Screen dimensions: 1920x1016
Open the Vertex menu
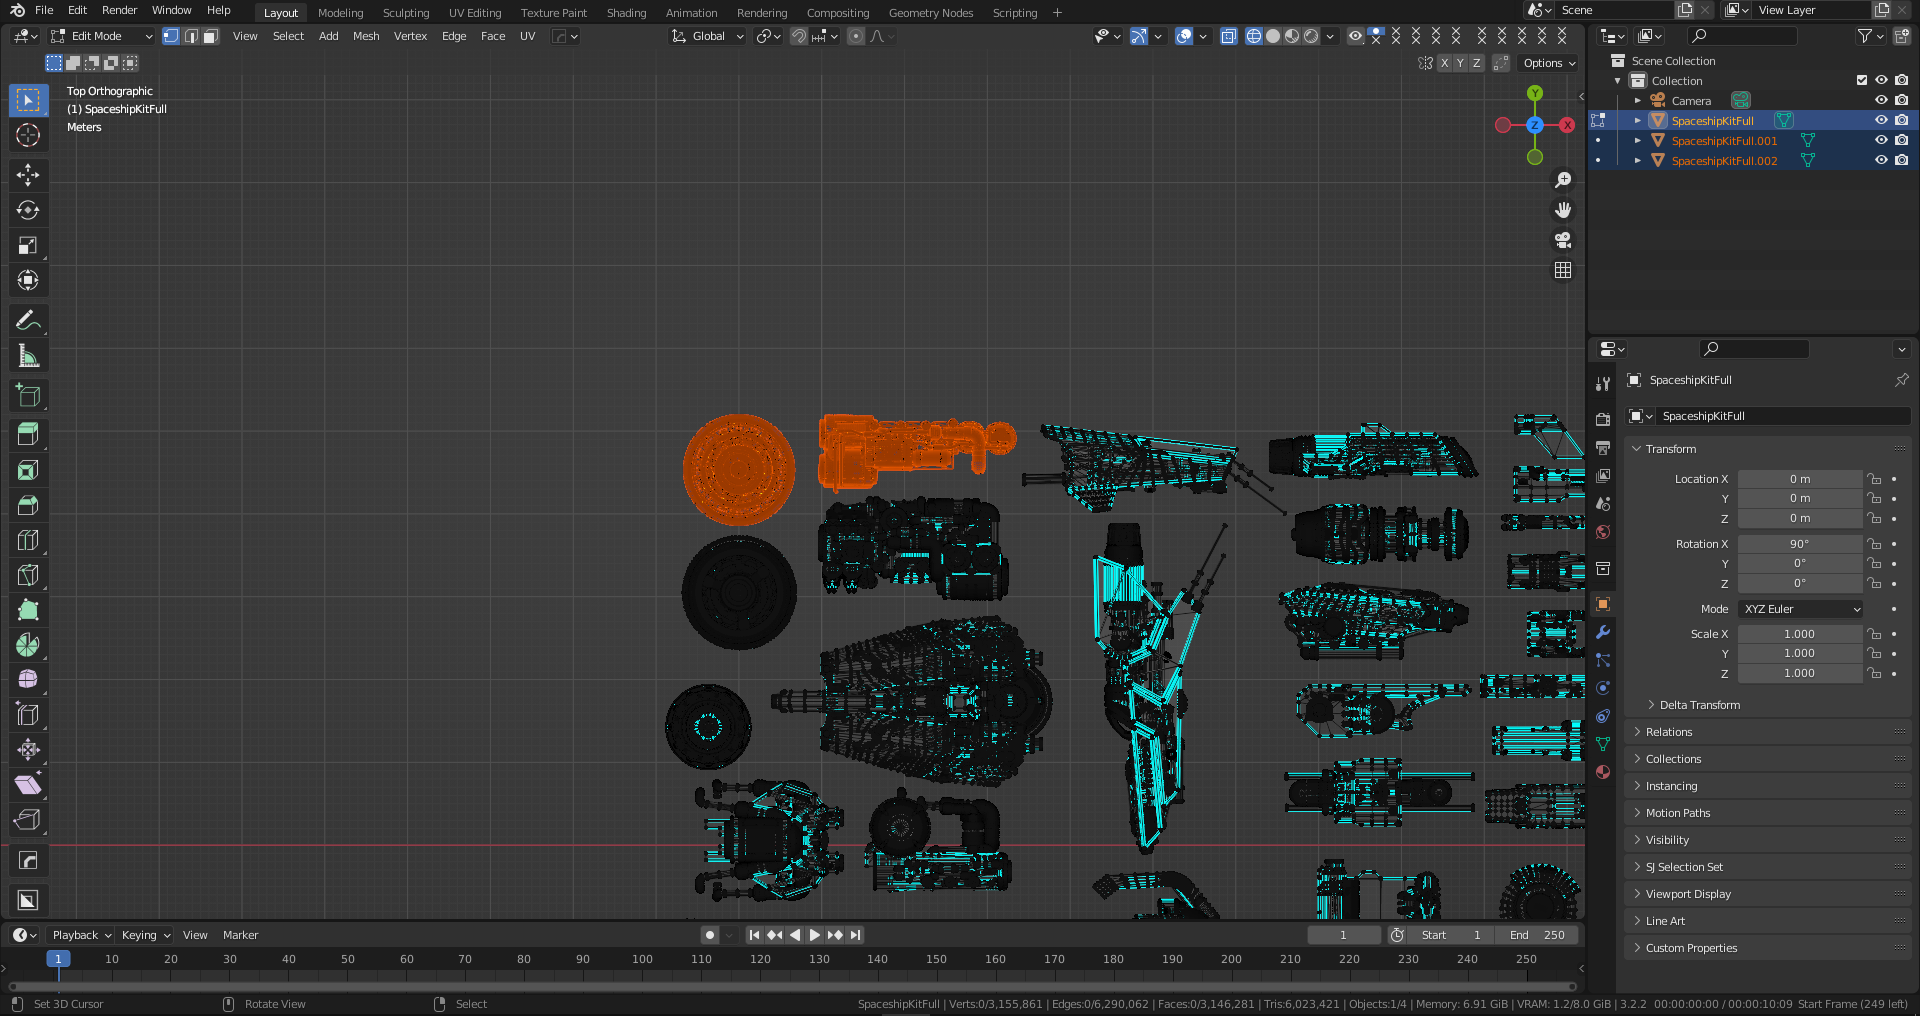(x=410, y=36)
